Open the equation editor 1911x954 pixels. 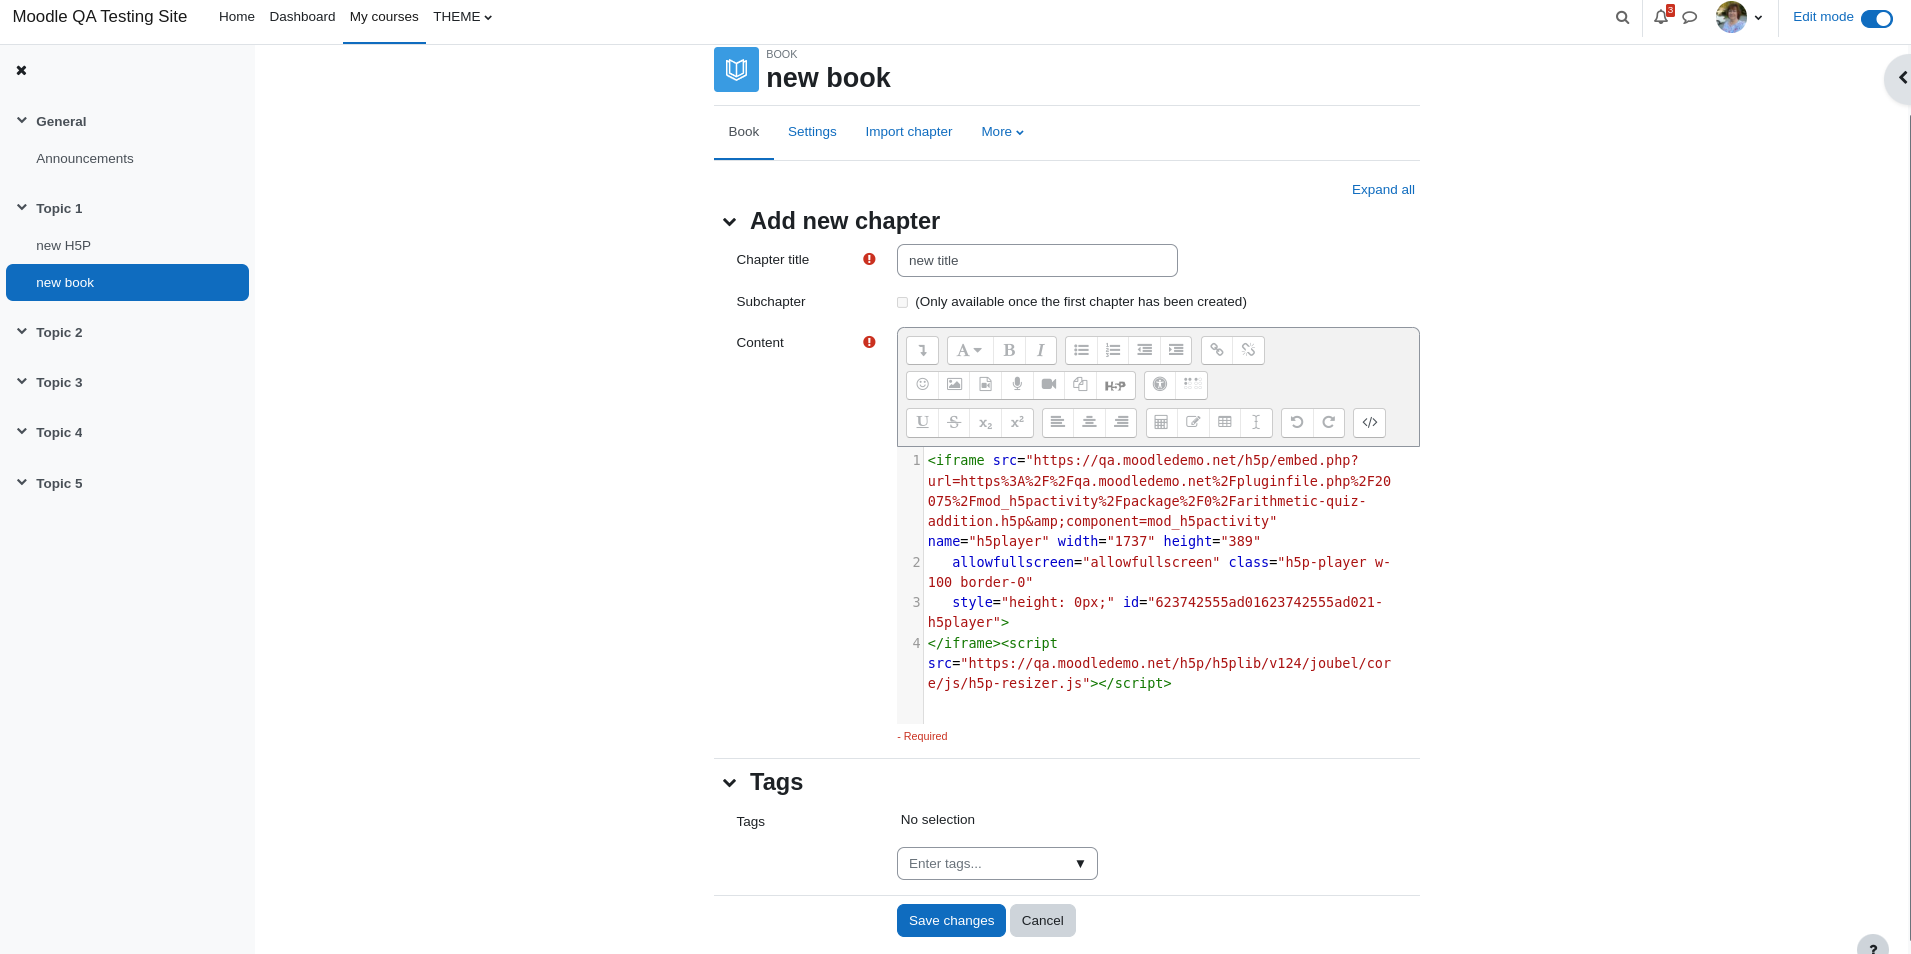[1161, 423]
